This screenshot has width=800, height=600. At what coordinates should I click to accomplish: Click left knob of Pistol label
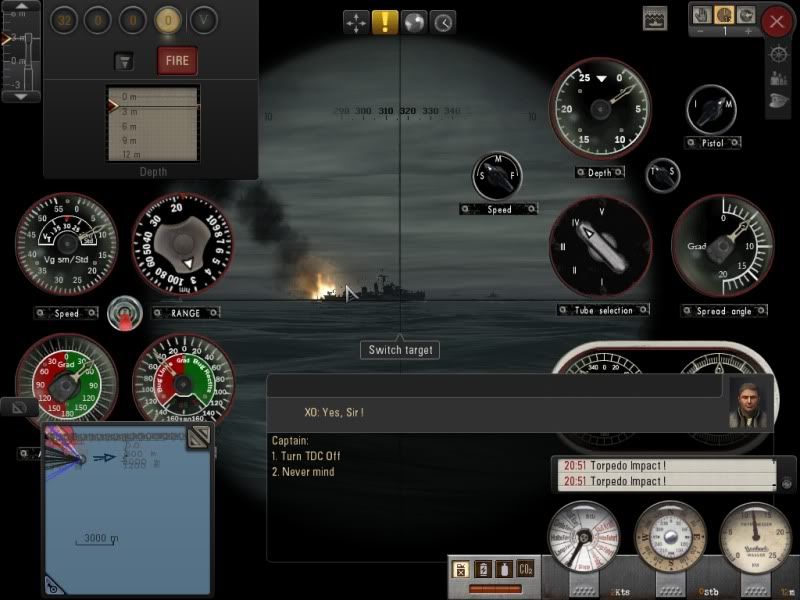(x=691, y=143)
